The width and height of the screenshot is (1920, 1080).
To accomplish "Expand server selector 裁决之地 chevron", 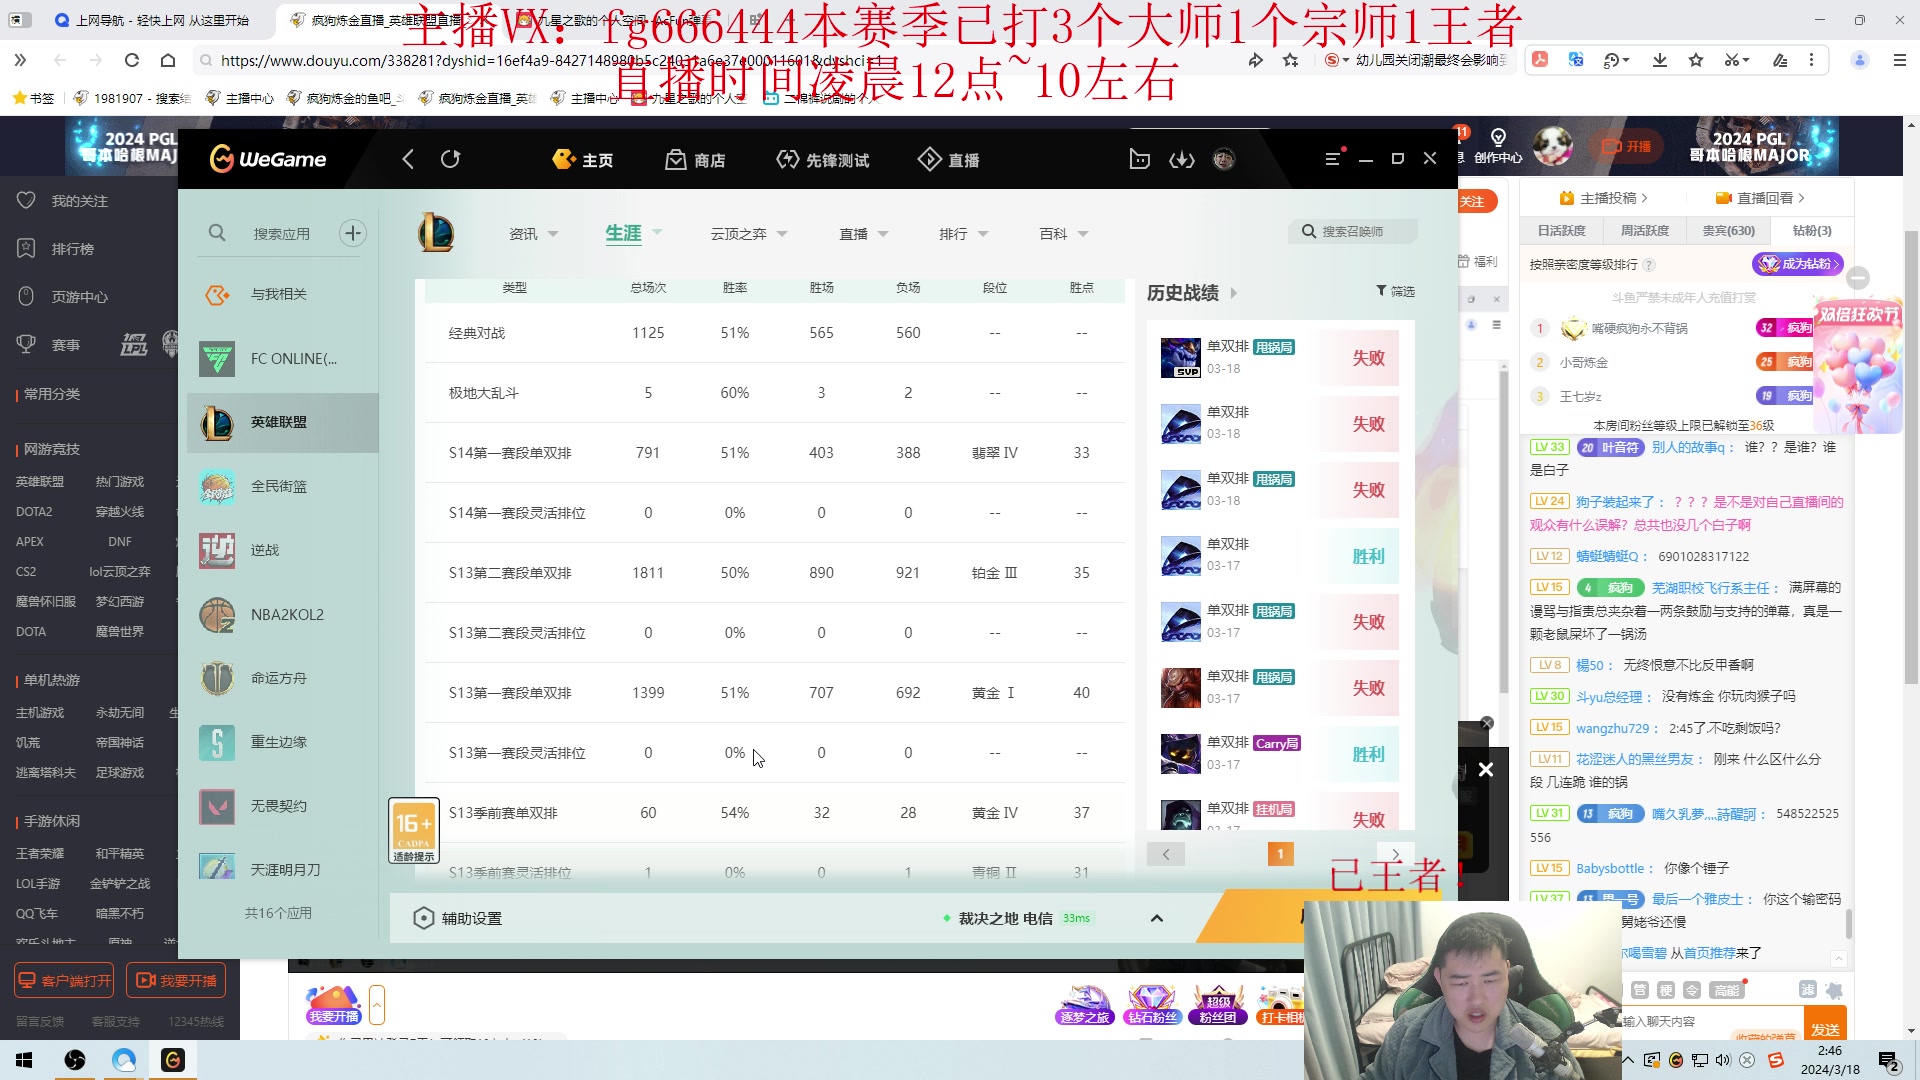I will [1157, 918].
